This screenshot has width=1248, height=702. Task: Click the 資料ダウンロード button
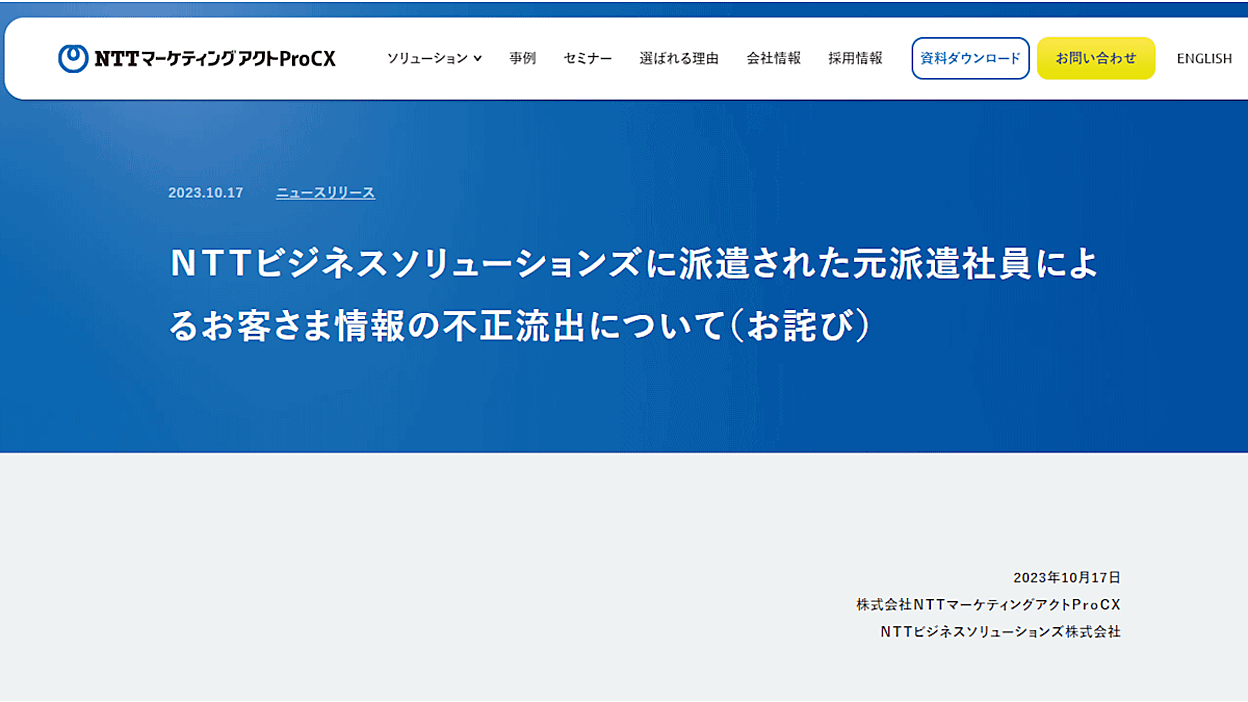point(970,58)
